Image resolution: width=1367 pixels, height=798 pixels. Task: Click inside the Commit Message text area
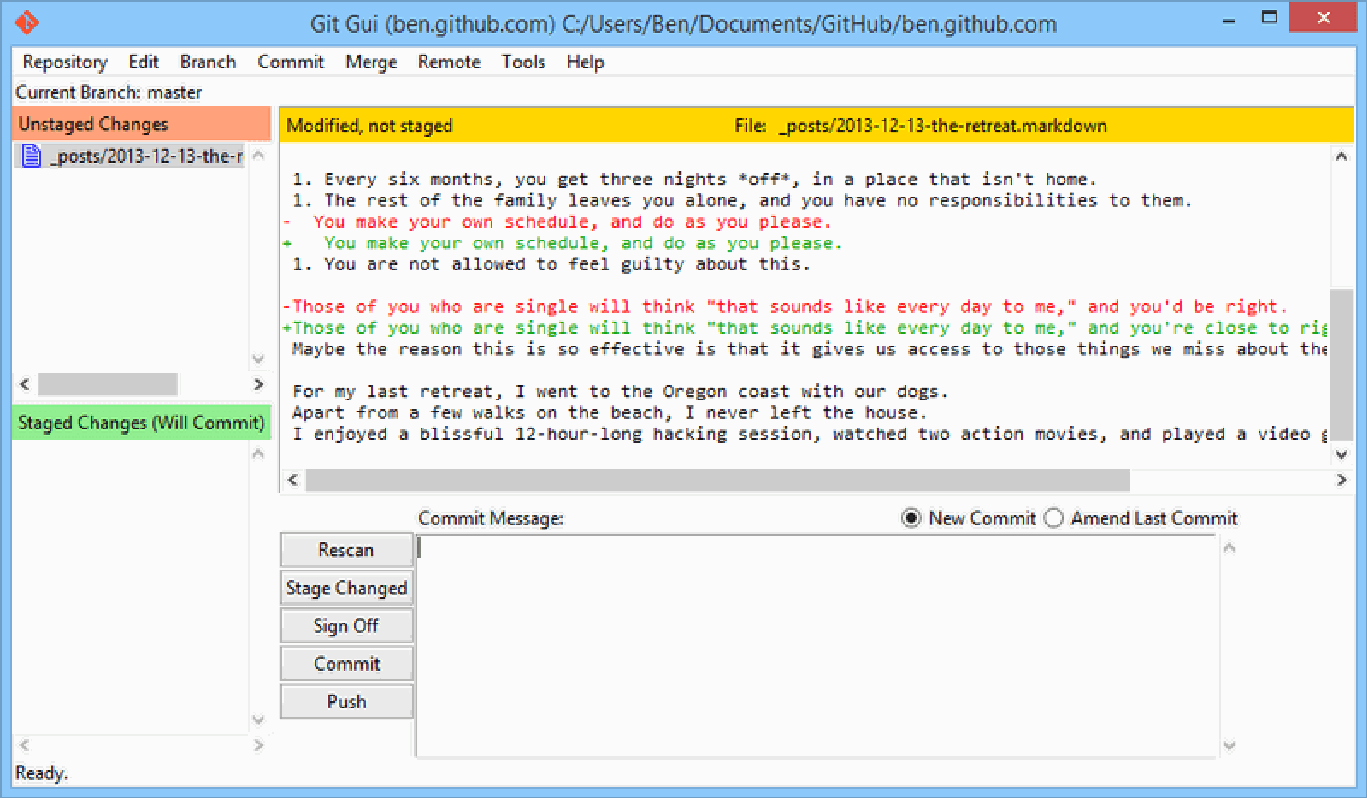tap(817, 645)
